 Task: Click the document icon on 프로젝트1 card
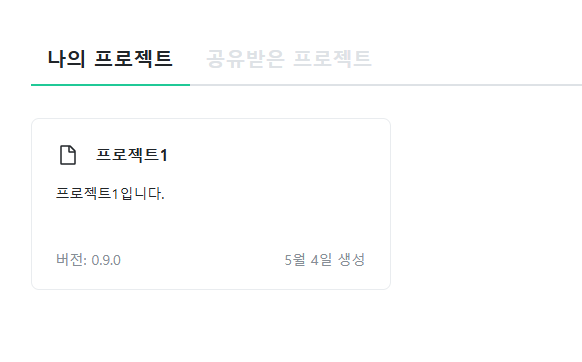point(68,155)
